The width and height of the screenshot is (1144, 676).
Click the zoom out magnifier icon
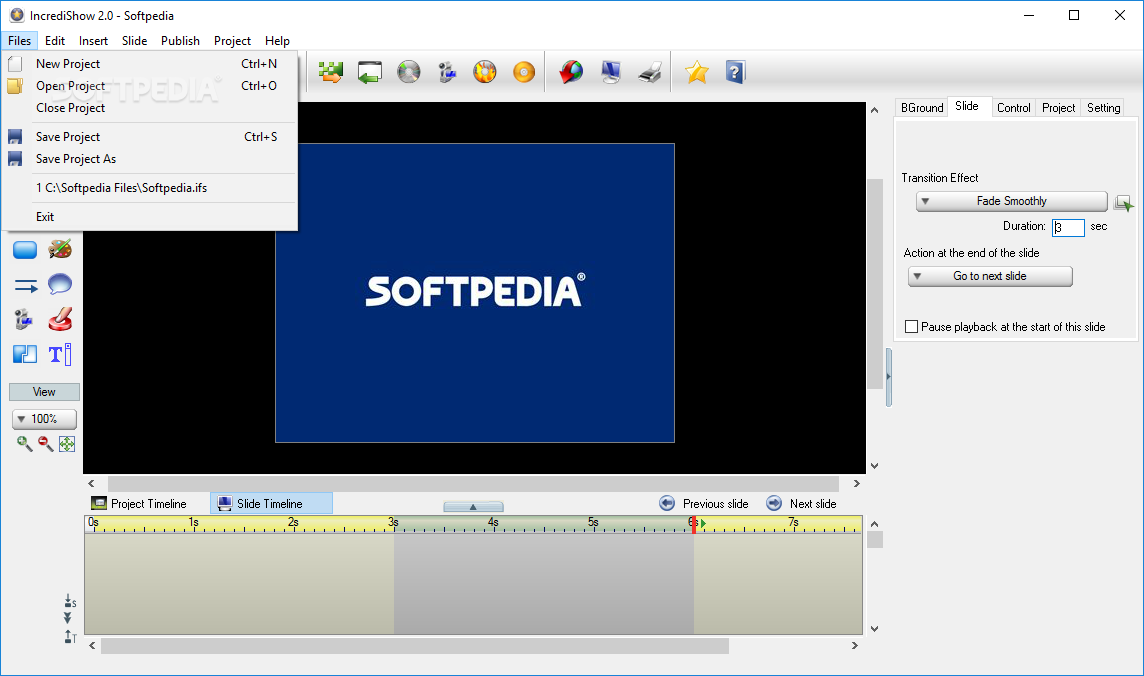pyautogui.click(x=45, y=443)
